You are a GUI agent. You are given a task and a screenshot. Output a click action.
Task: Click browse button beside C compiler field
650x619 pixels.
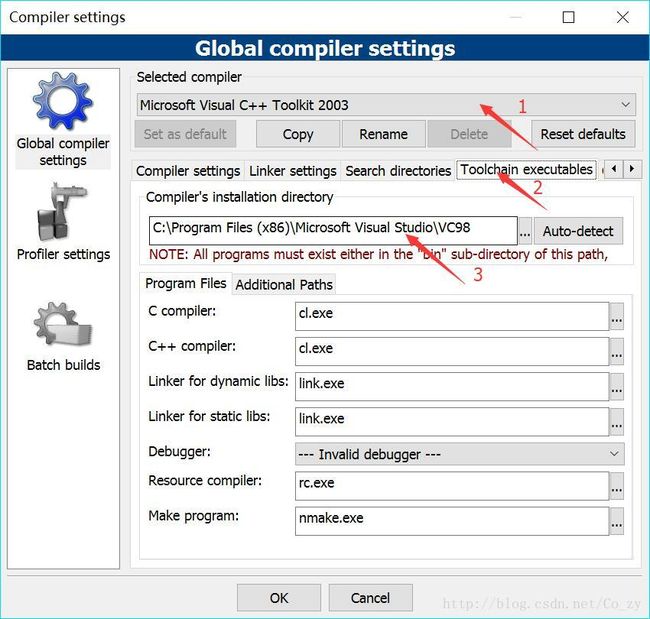[616, 316]
